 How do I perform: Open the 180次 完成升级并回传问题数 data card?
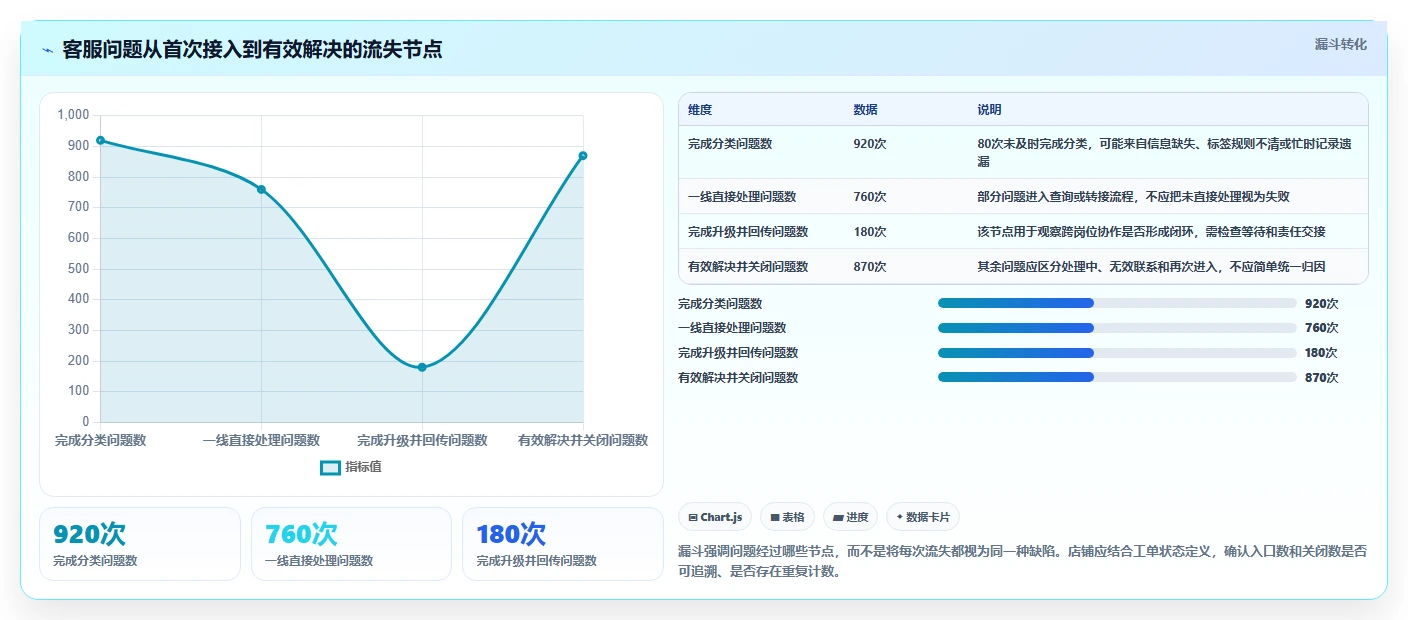pos(563,544)
